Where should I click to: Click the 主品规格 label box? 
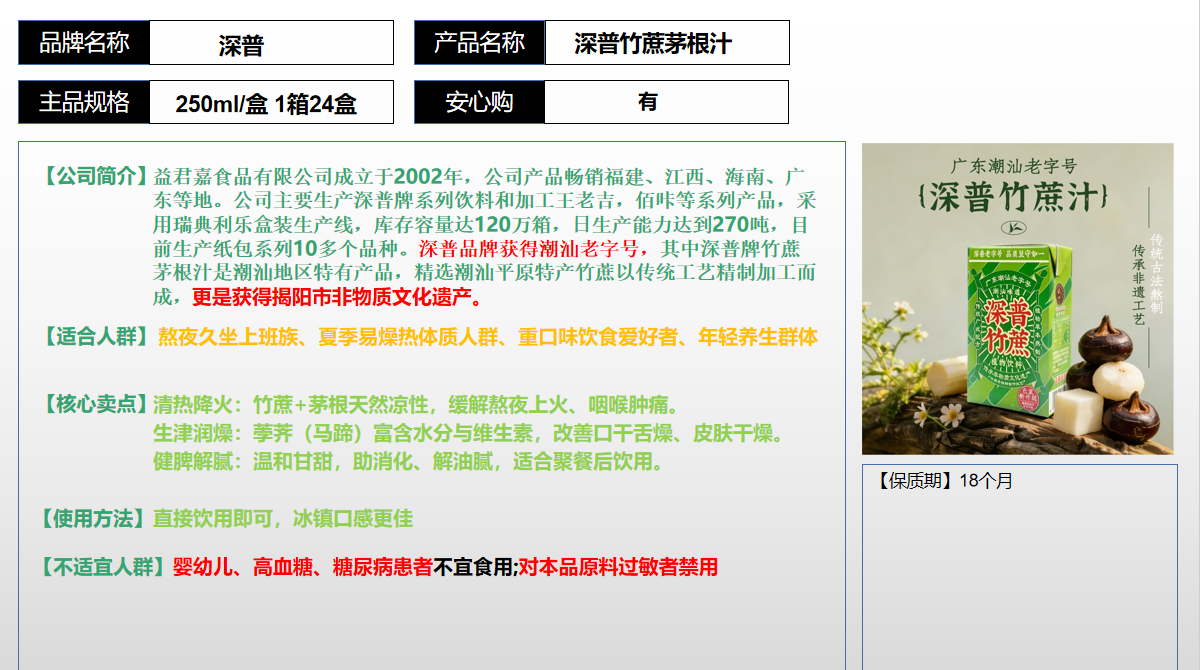pos(83,101)
